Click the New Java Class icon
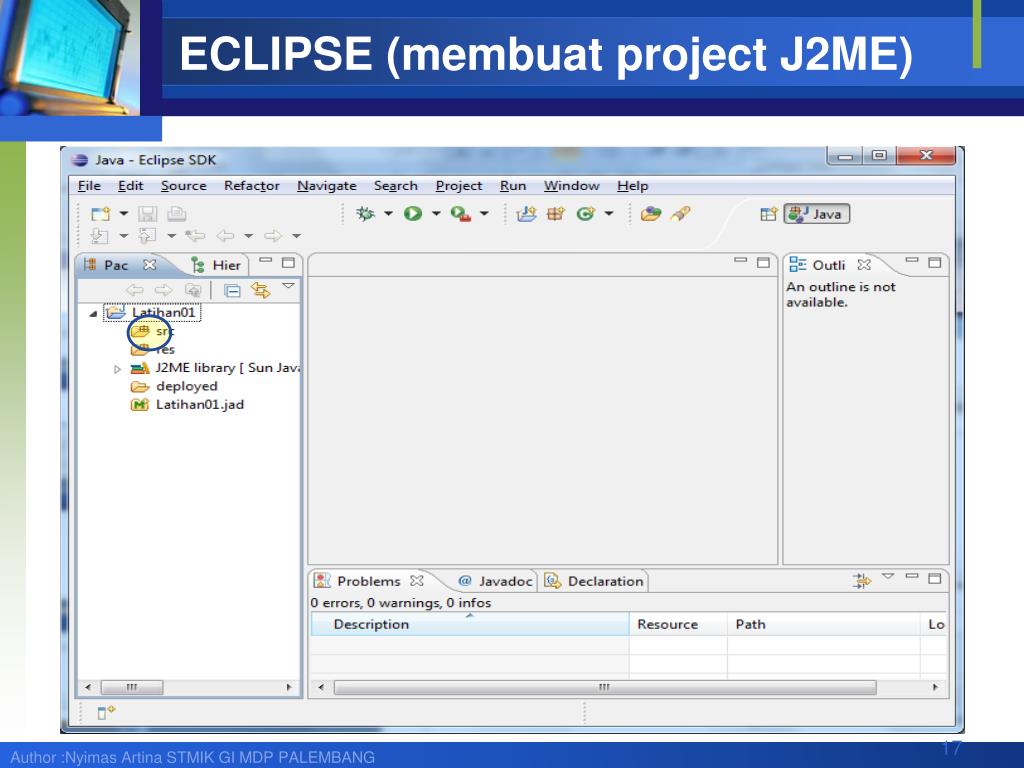 coord(586,214)
